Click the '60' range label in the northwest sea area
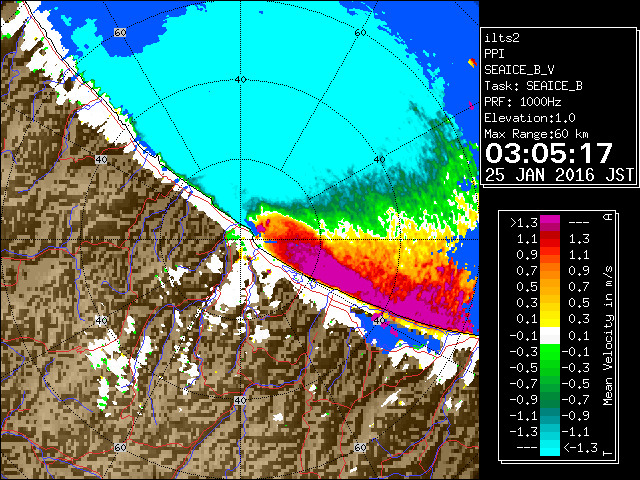The image size is (640, 480). (120, 32)
